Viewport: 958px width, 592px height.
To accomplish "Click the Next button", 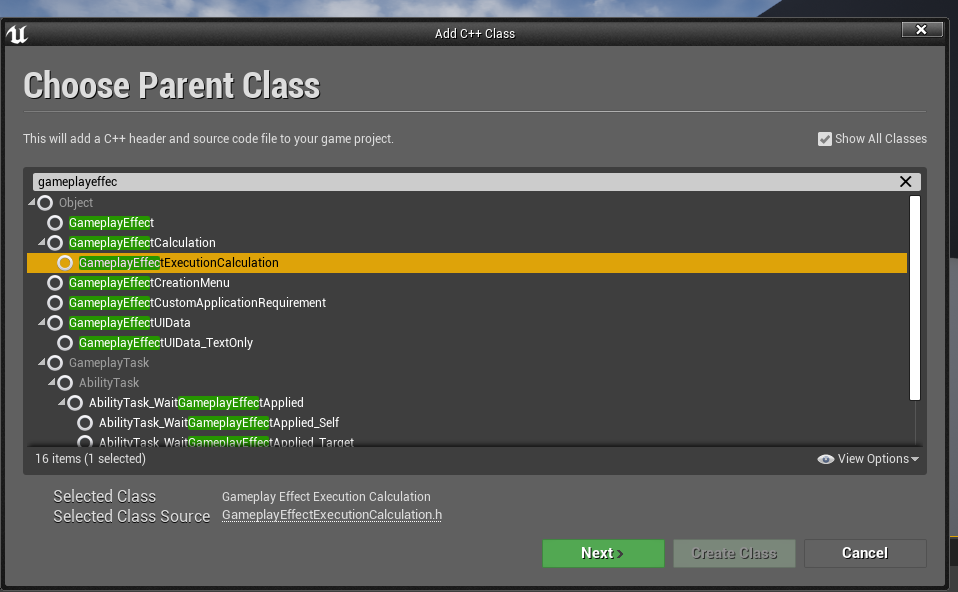I will [603, 554].
